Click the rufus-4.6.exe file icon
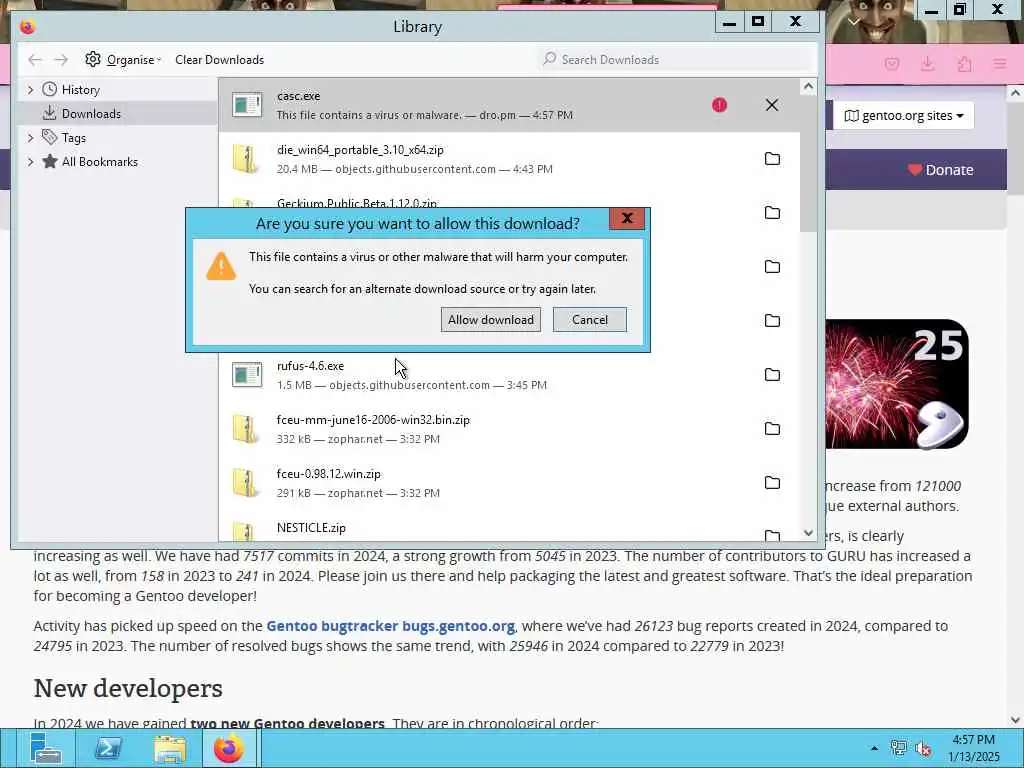 247,375
